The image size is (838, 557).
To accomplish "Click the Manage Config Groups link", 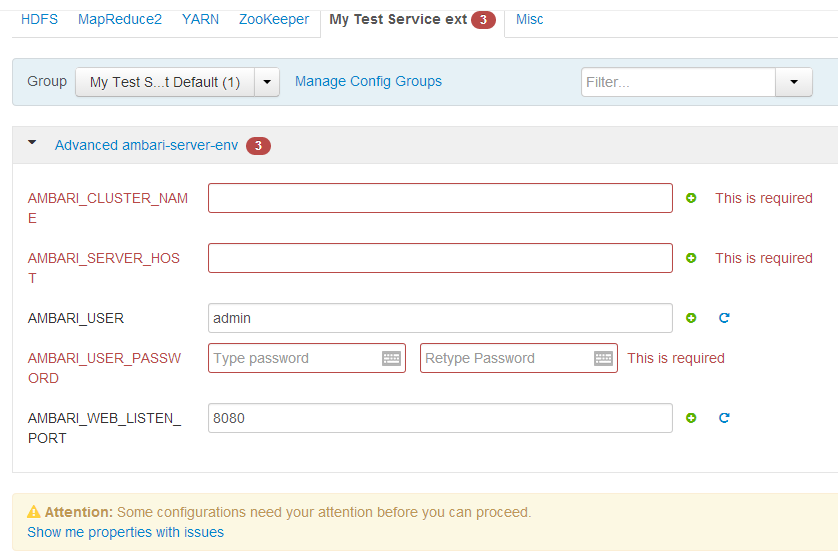I will (x=368, y=82).
